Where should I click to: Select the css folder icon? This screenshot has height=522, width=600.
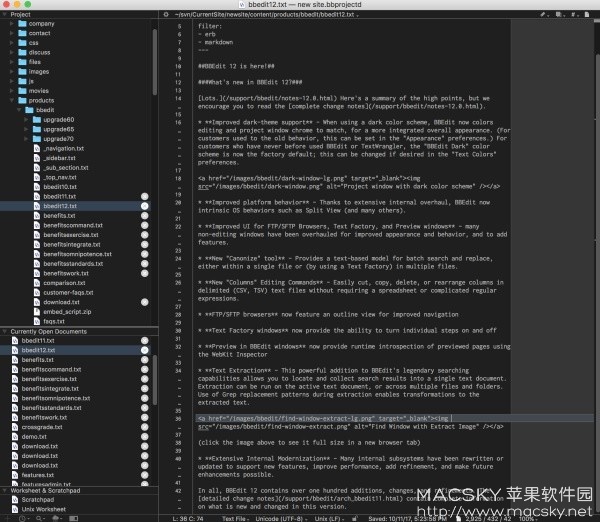tap(23, 43)
